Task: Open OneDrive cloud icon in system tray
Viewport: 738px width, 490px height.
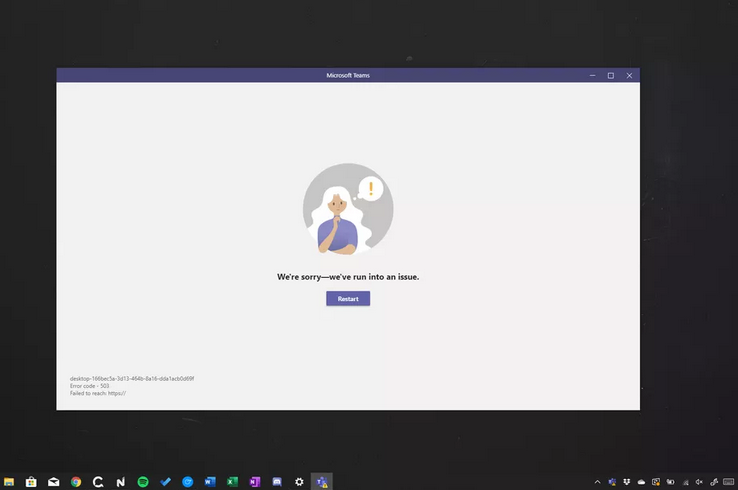Action: pos(641,482)
